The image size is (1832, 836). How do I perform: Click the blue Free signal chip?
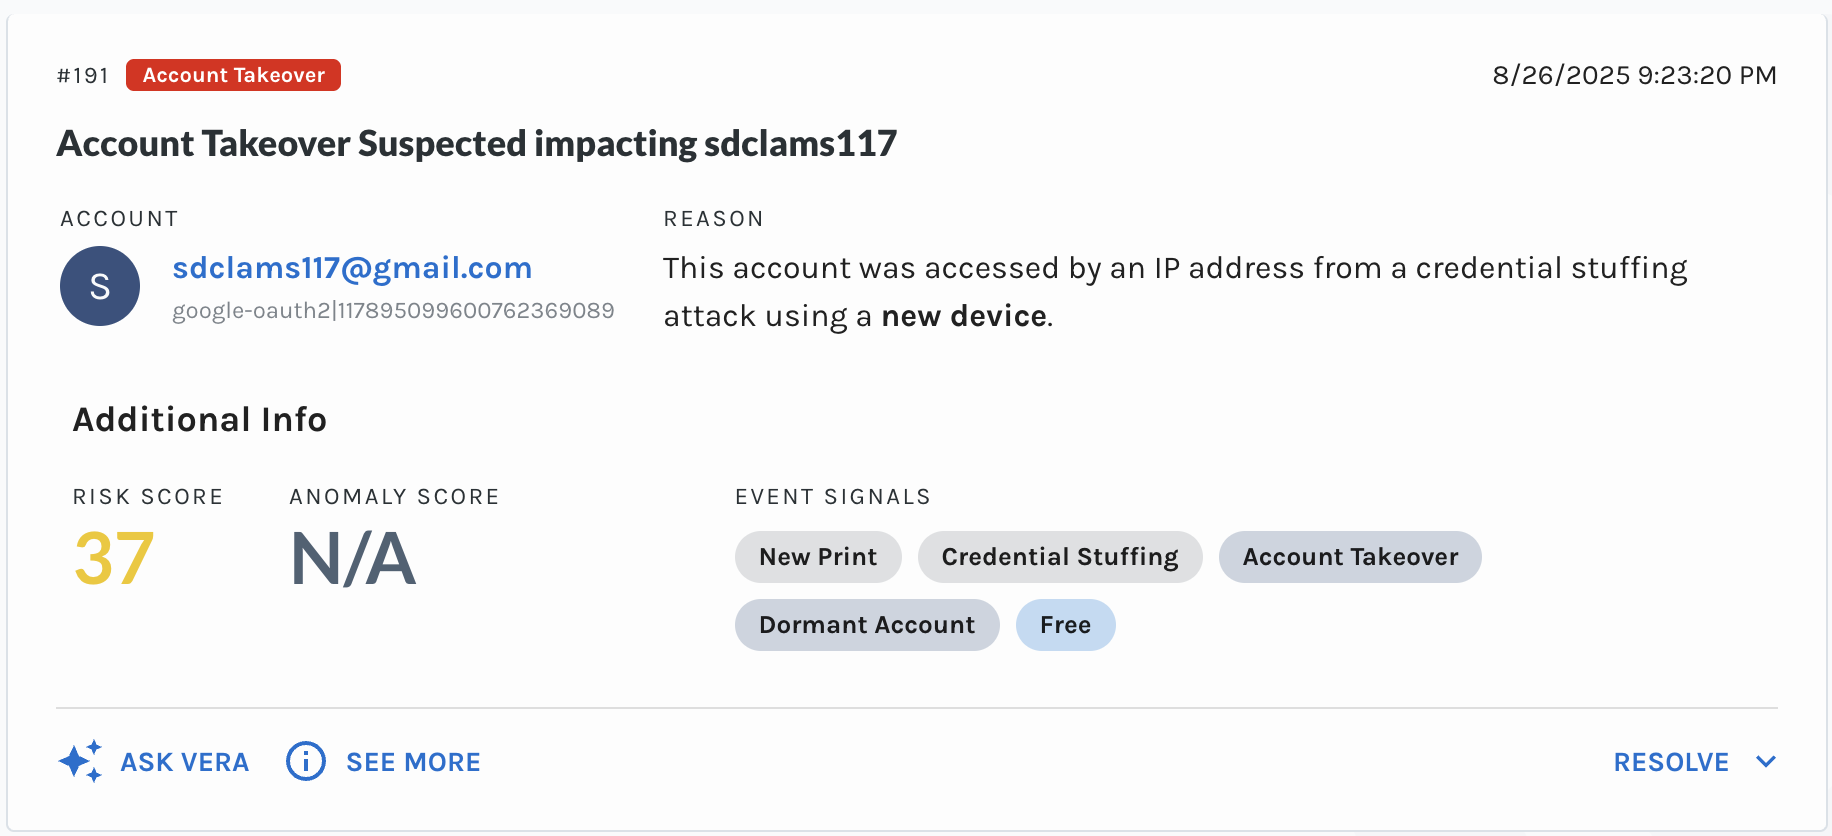coord(1065,625)
